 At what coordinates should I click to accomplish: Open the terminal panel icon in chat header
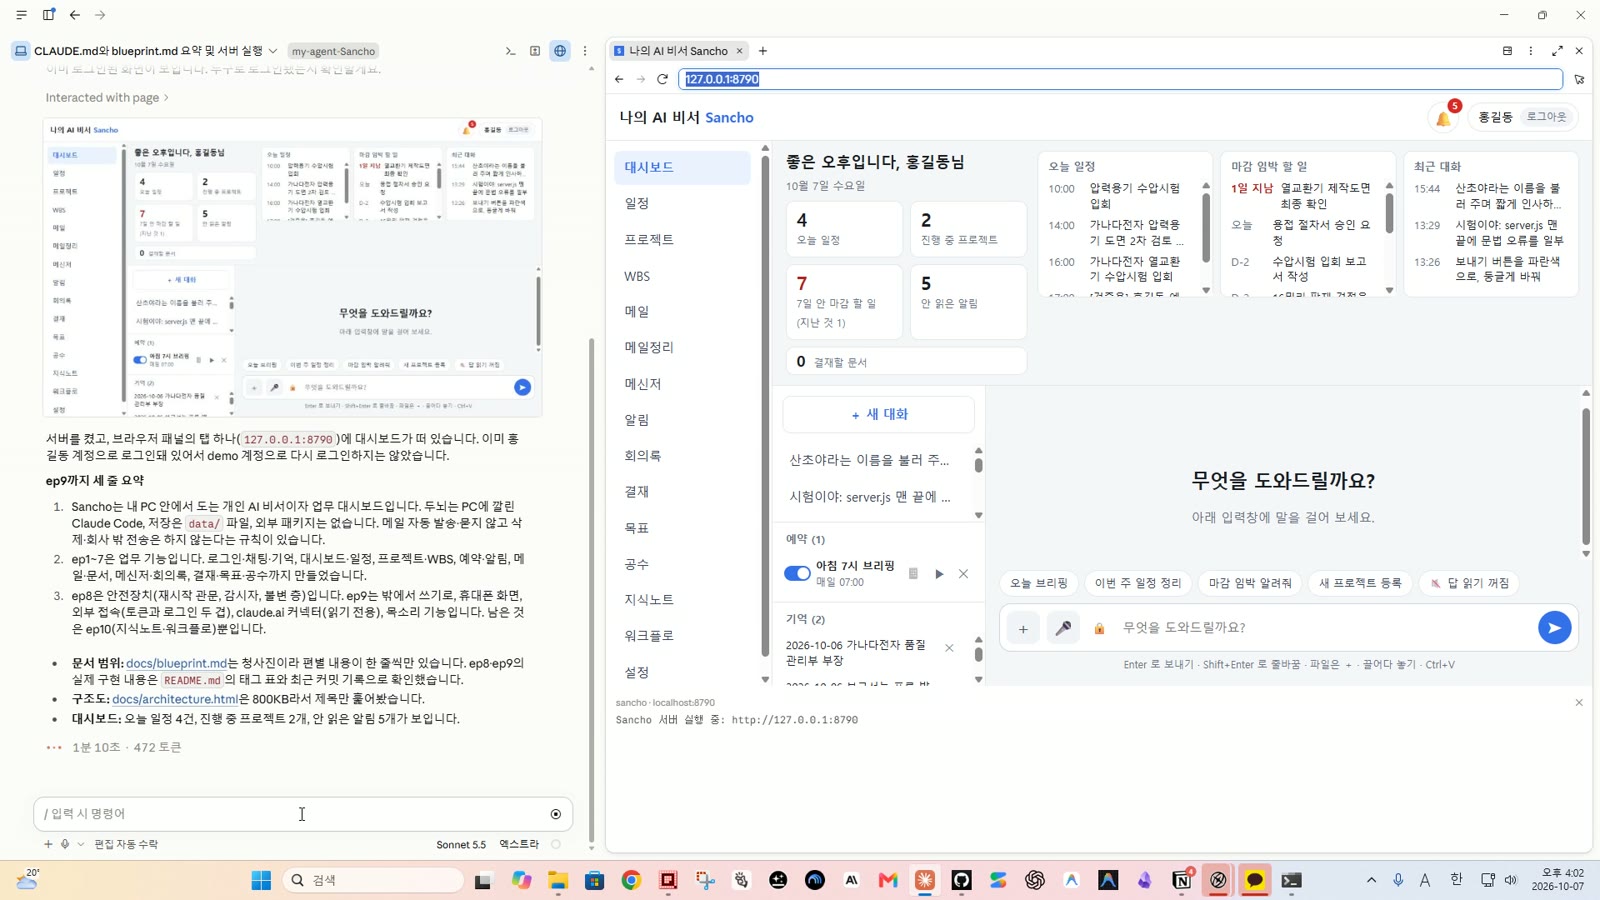click(x=510, y=51)
